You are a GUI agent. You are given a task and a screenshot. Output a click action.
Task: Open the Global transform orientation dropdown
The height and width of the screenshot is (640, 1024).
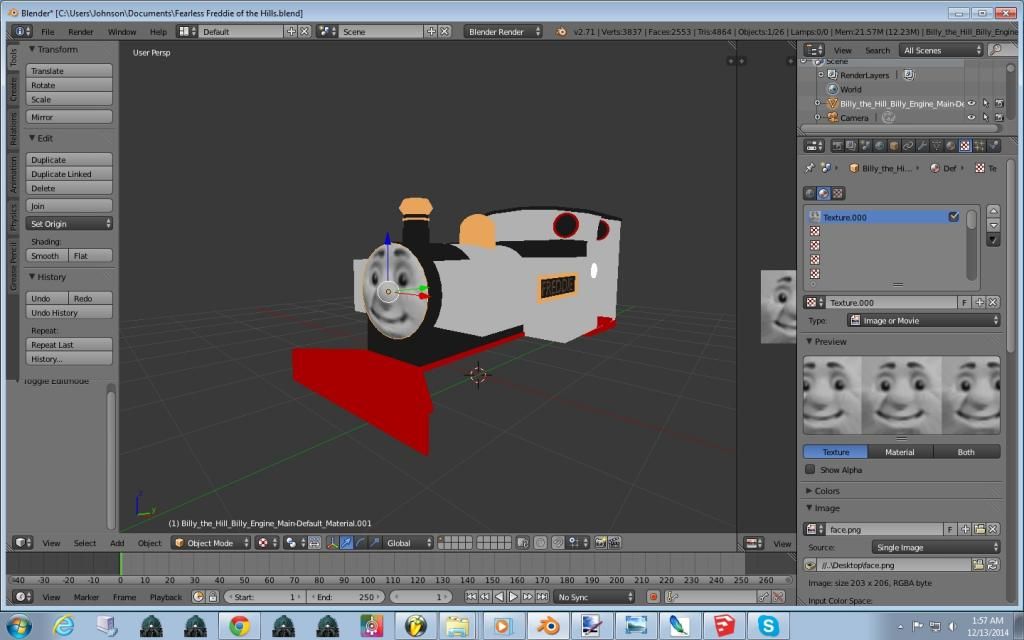click(x=408, y=543)
